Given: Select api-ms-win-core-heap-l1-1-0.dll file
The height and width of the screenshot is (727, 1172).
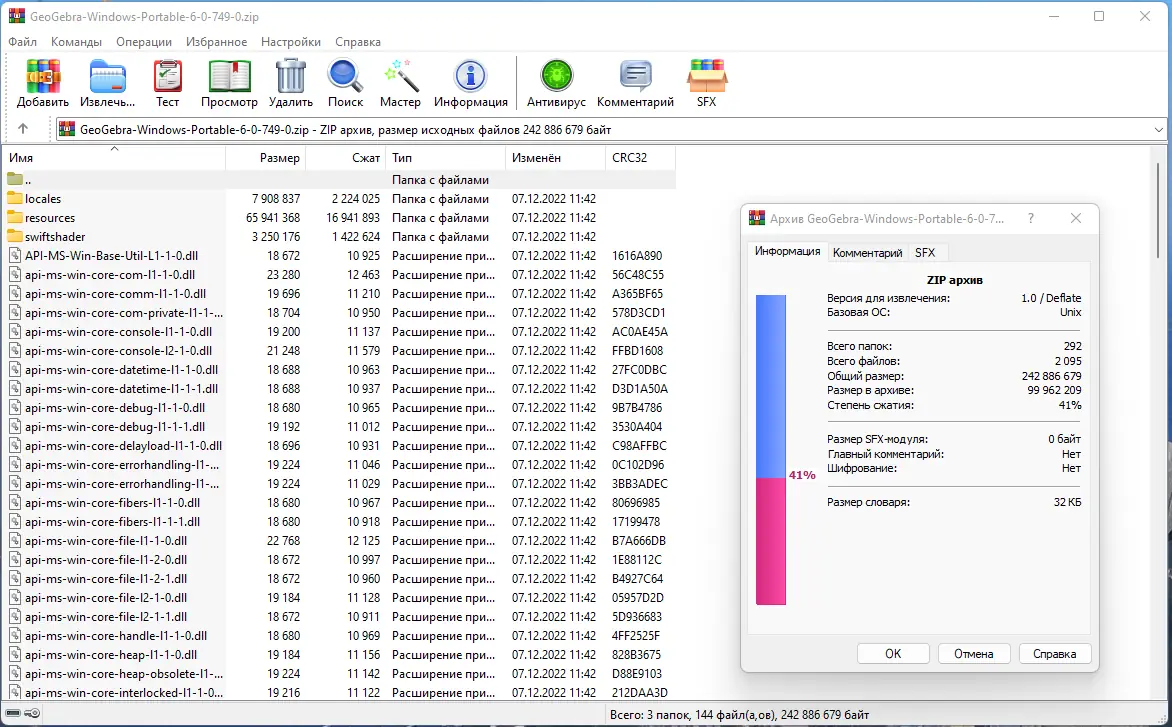Looking at the screenshot, I should click(111, 655).
